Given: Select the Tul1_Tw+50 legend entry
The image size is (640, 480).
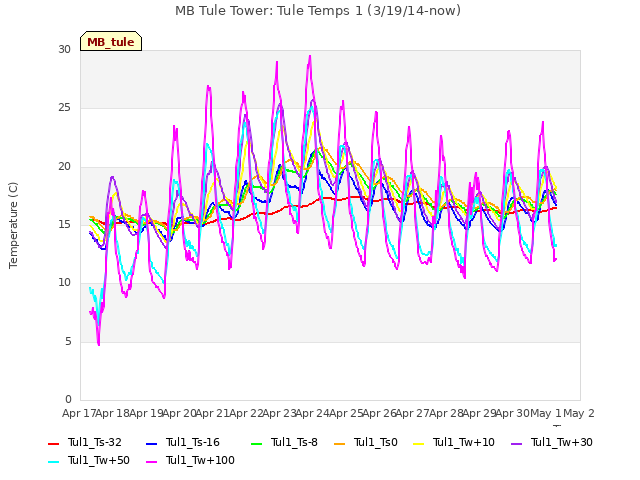Looking at the screenshot, I should pyautogui.click(x=89, y=460).
